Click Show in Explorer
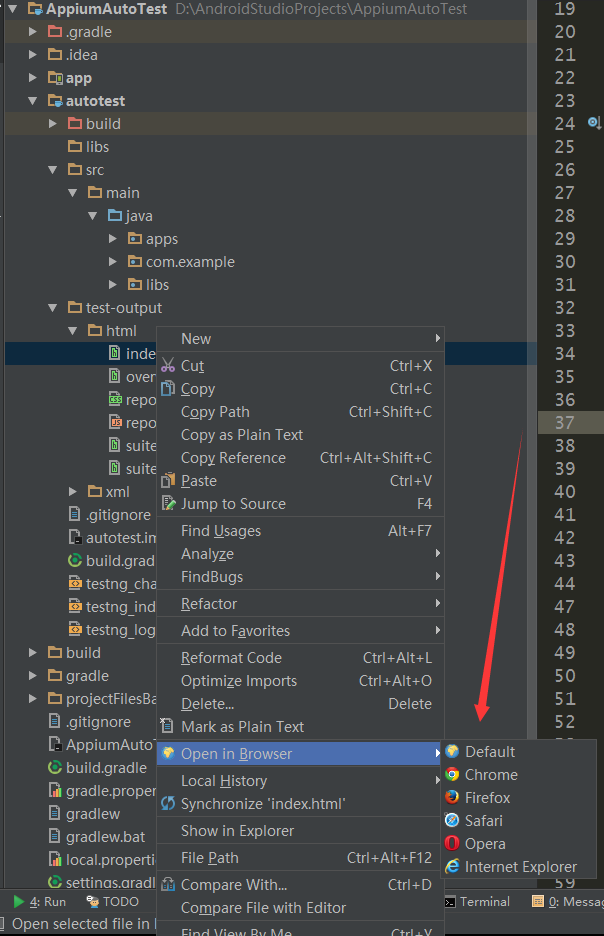This screenshot has height=936, width=604. (x=237, y=831)
